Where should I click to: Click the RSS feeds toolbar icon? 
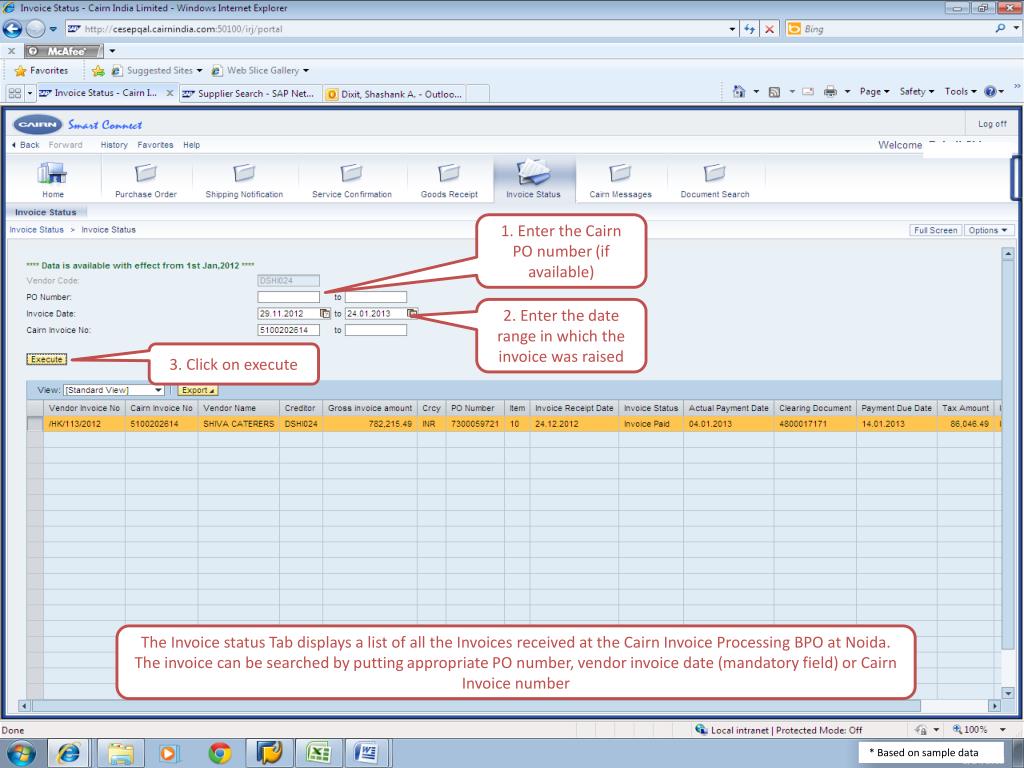point(775,92)
